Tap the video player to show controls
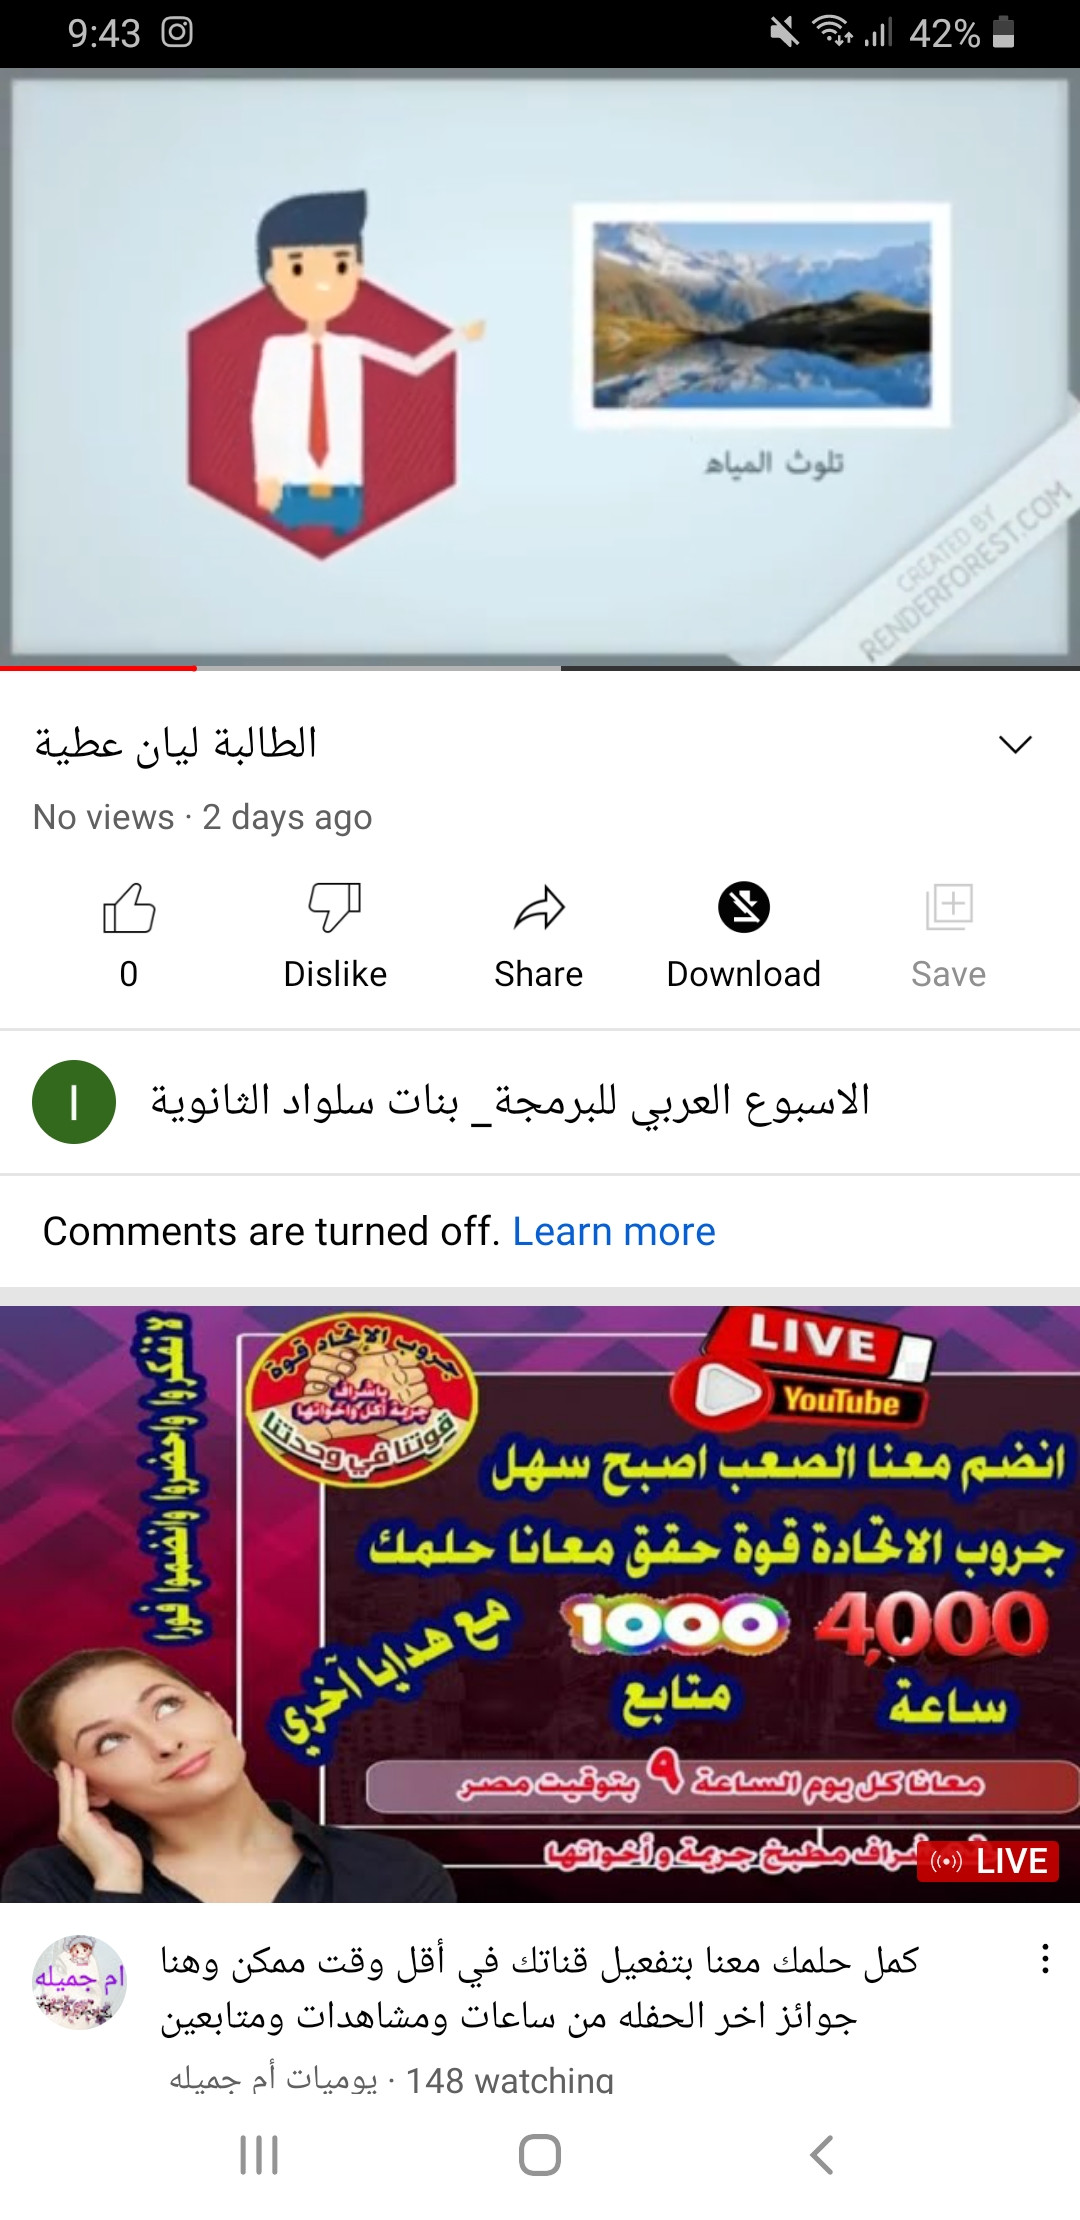This screenshot has width=1080, height=2220. coord(540,366)
